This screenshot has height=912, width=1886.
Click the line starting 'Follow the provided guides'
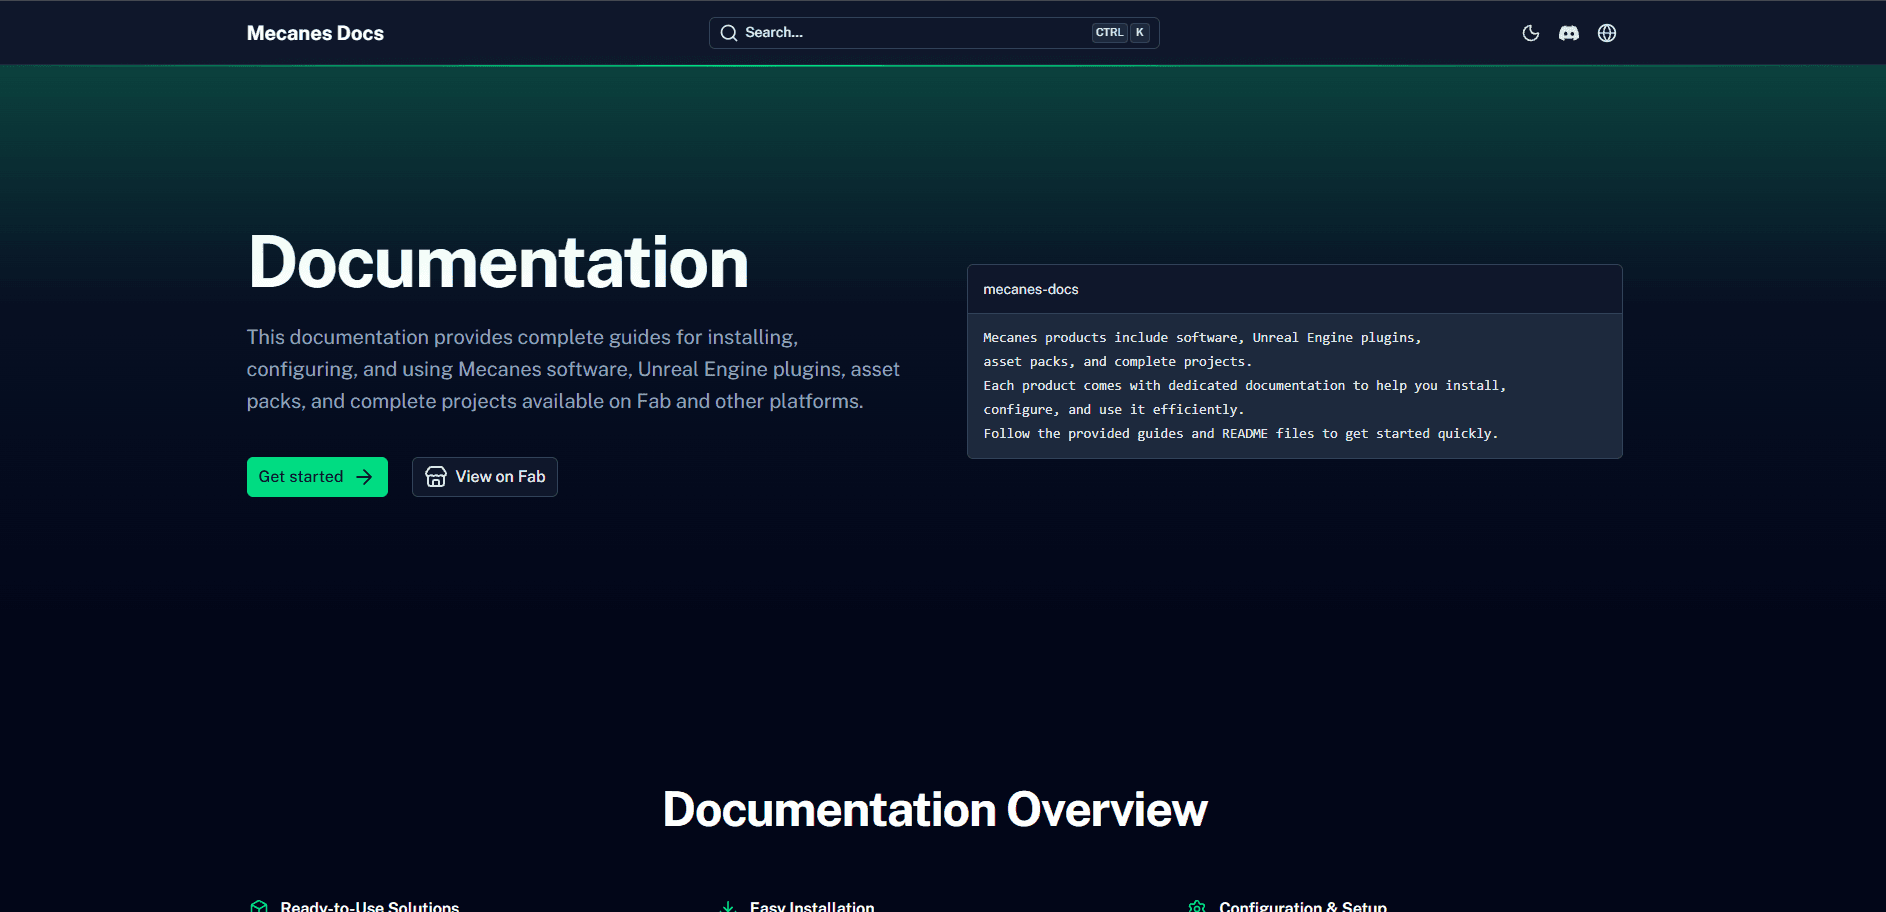click(x=1240, y=433)
